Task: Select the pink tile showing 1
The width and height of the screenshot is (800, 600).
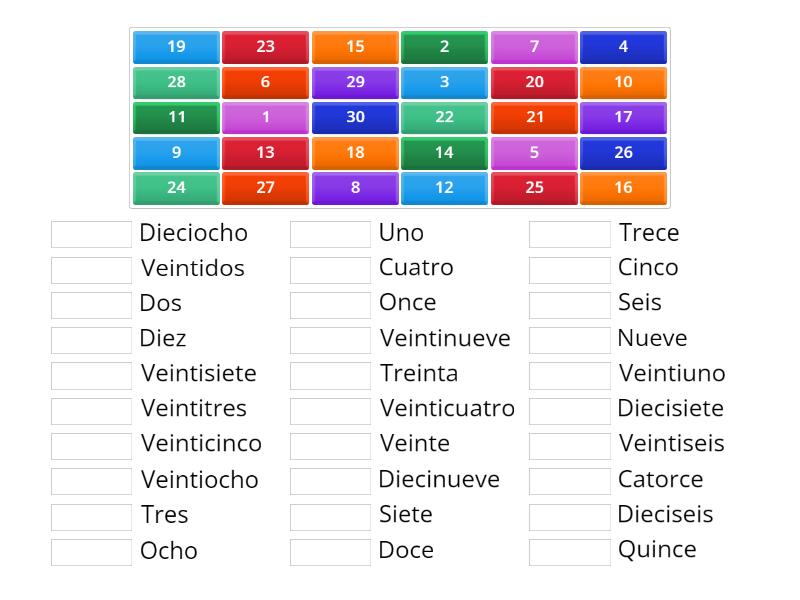Action: pos(265,117)
